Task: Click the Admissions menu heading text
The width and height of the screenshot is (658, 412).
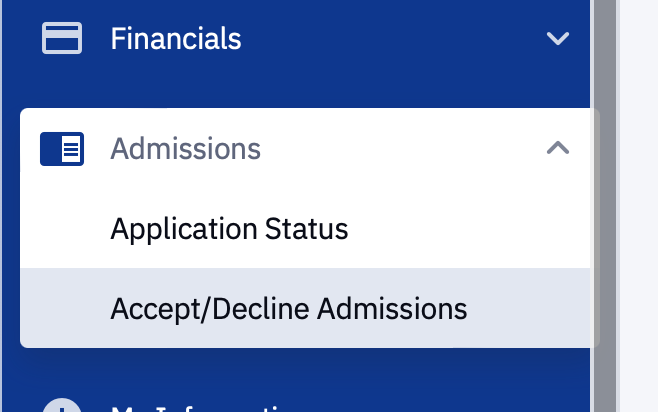Action: tap(185, 149)
